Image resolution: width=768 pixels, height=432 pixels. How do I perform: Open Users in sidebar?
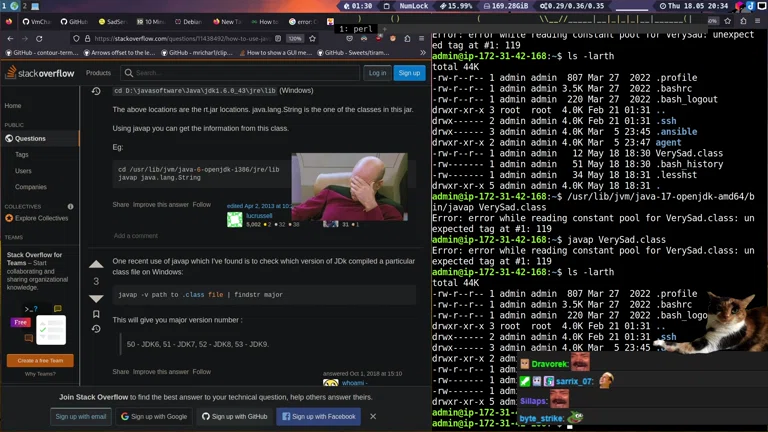[23, 171]
